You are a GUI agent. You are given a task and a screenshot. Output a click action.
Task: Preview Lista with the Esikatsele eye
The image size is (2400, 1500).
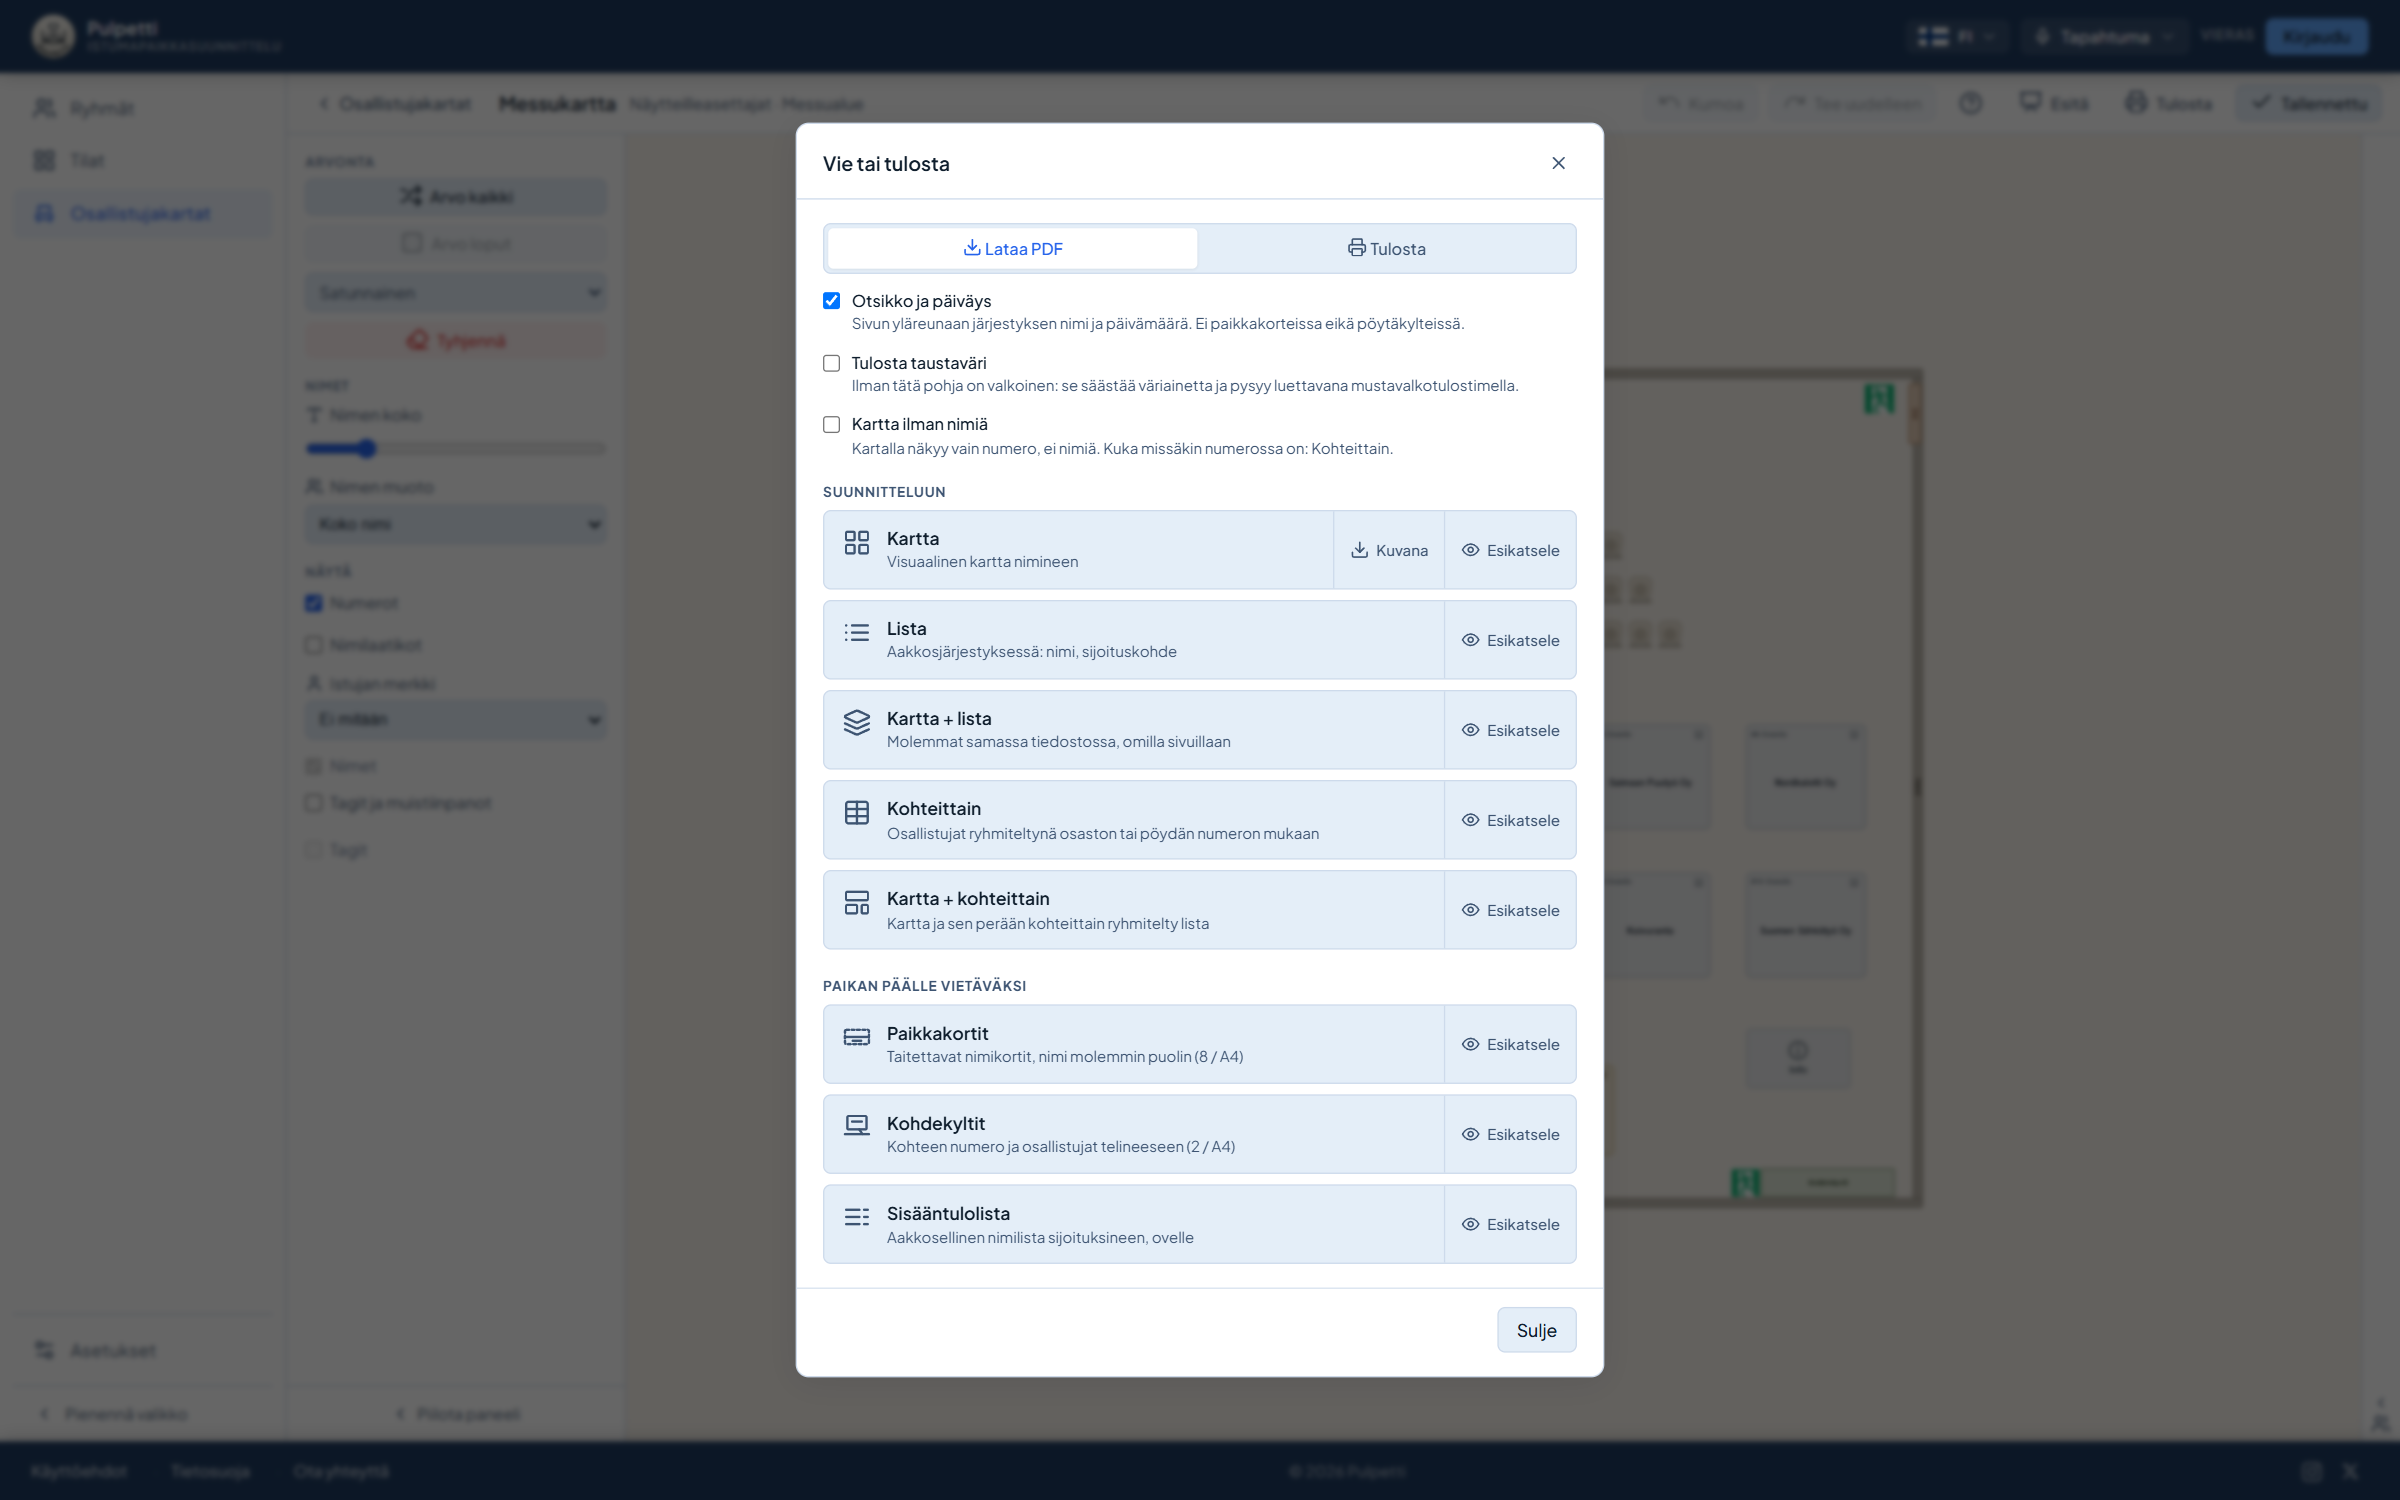point(1510,640)
